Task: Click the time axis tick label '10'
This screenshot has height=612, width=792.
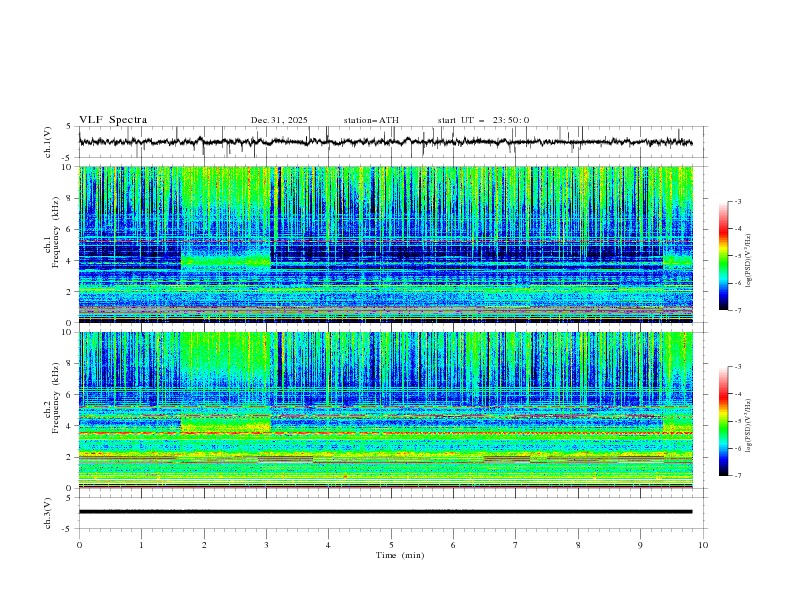Action: tap(703, 545)
